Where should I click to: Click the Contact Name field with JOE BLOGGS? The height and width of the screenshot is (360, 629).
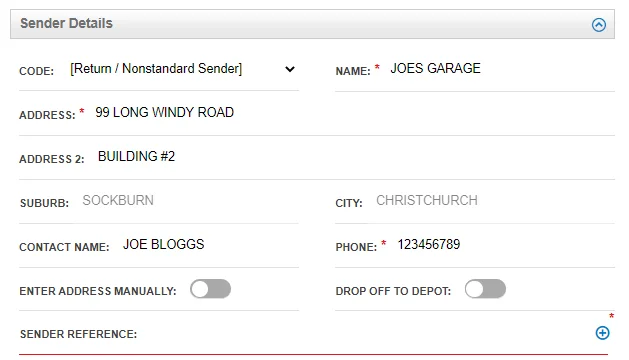click(x=209, y=244)
